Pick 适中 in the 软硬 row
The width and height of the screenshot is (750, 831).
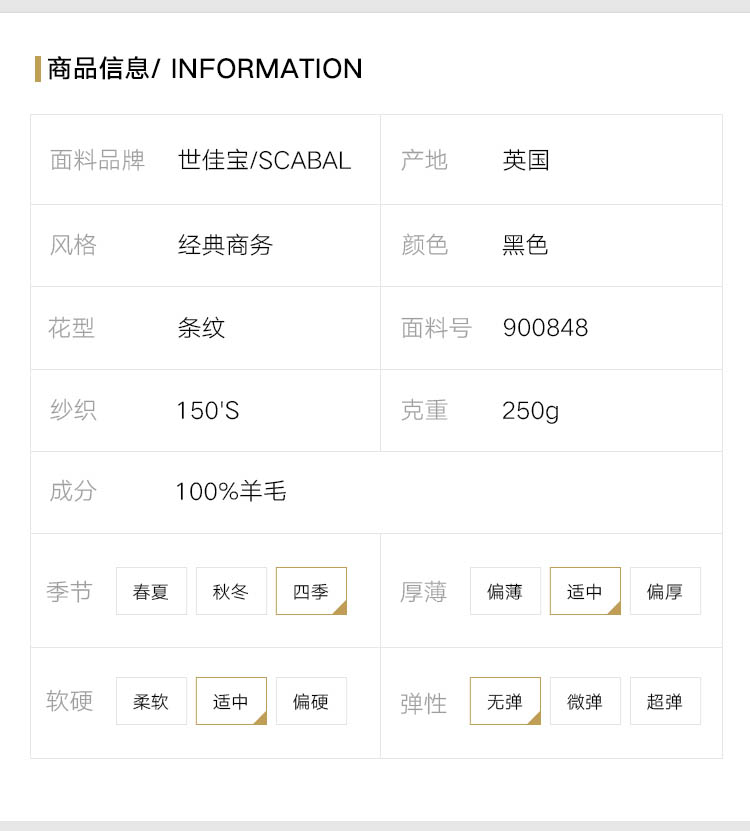(x=231, y=701)
